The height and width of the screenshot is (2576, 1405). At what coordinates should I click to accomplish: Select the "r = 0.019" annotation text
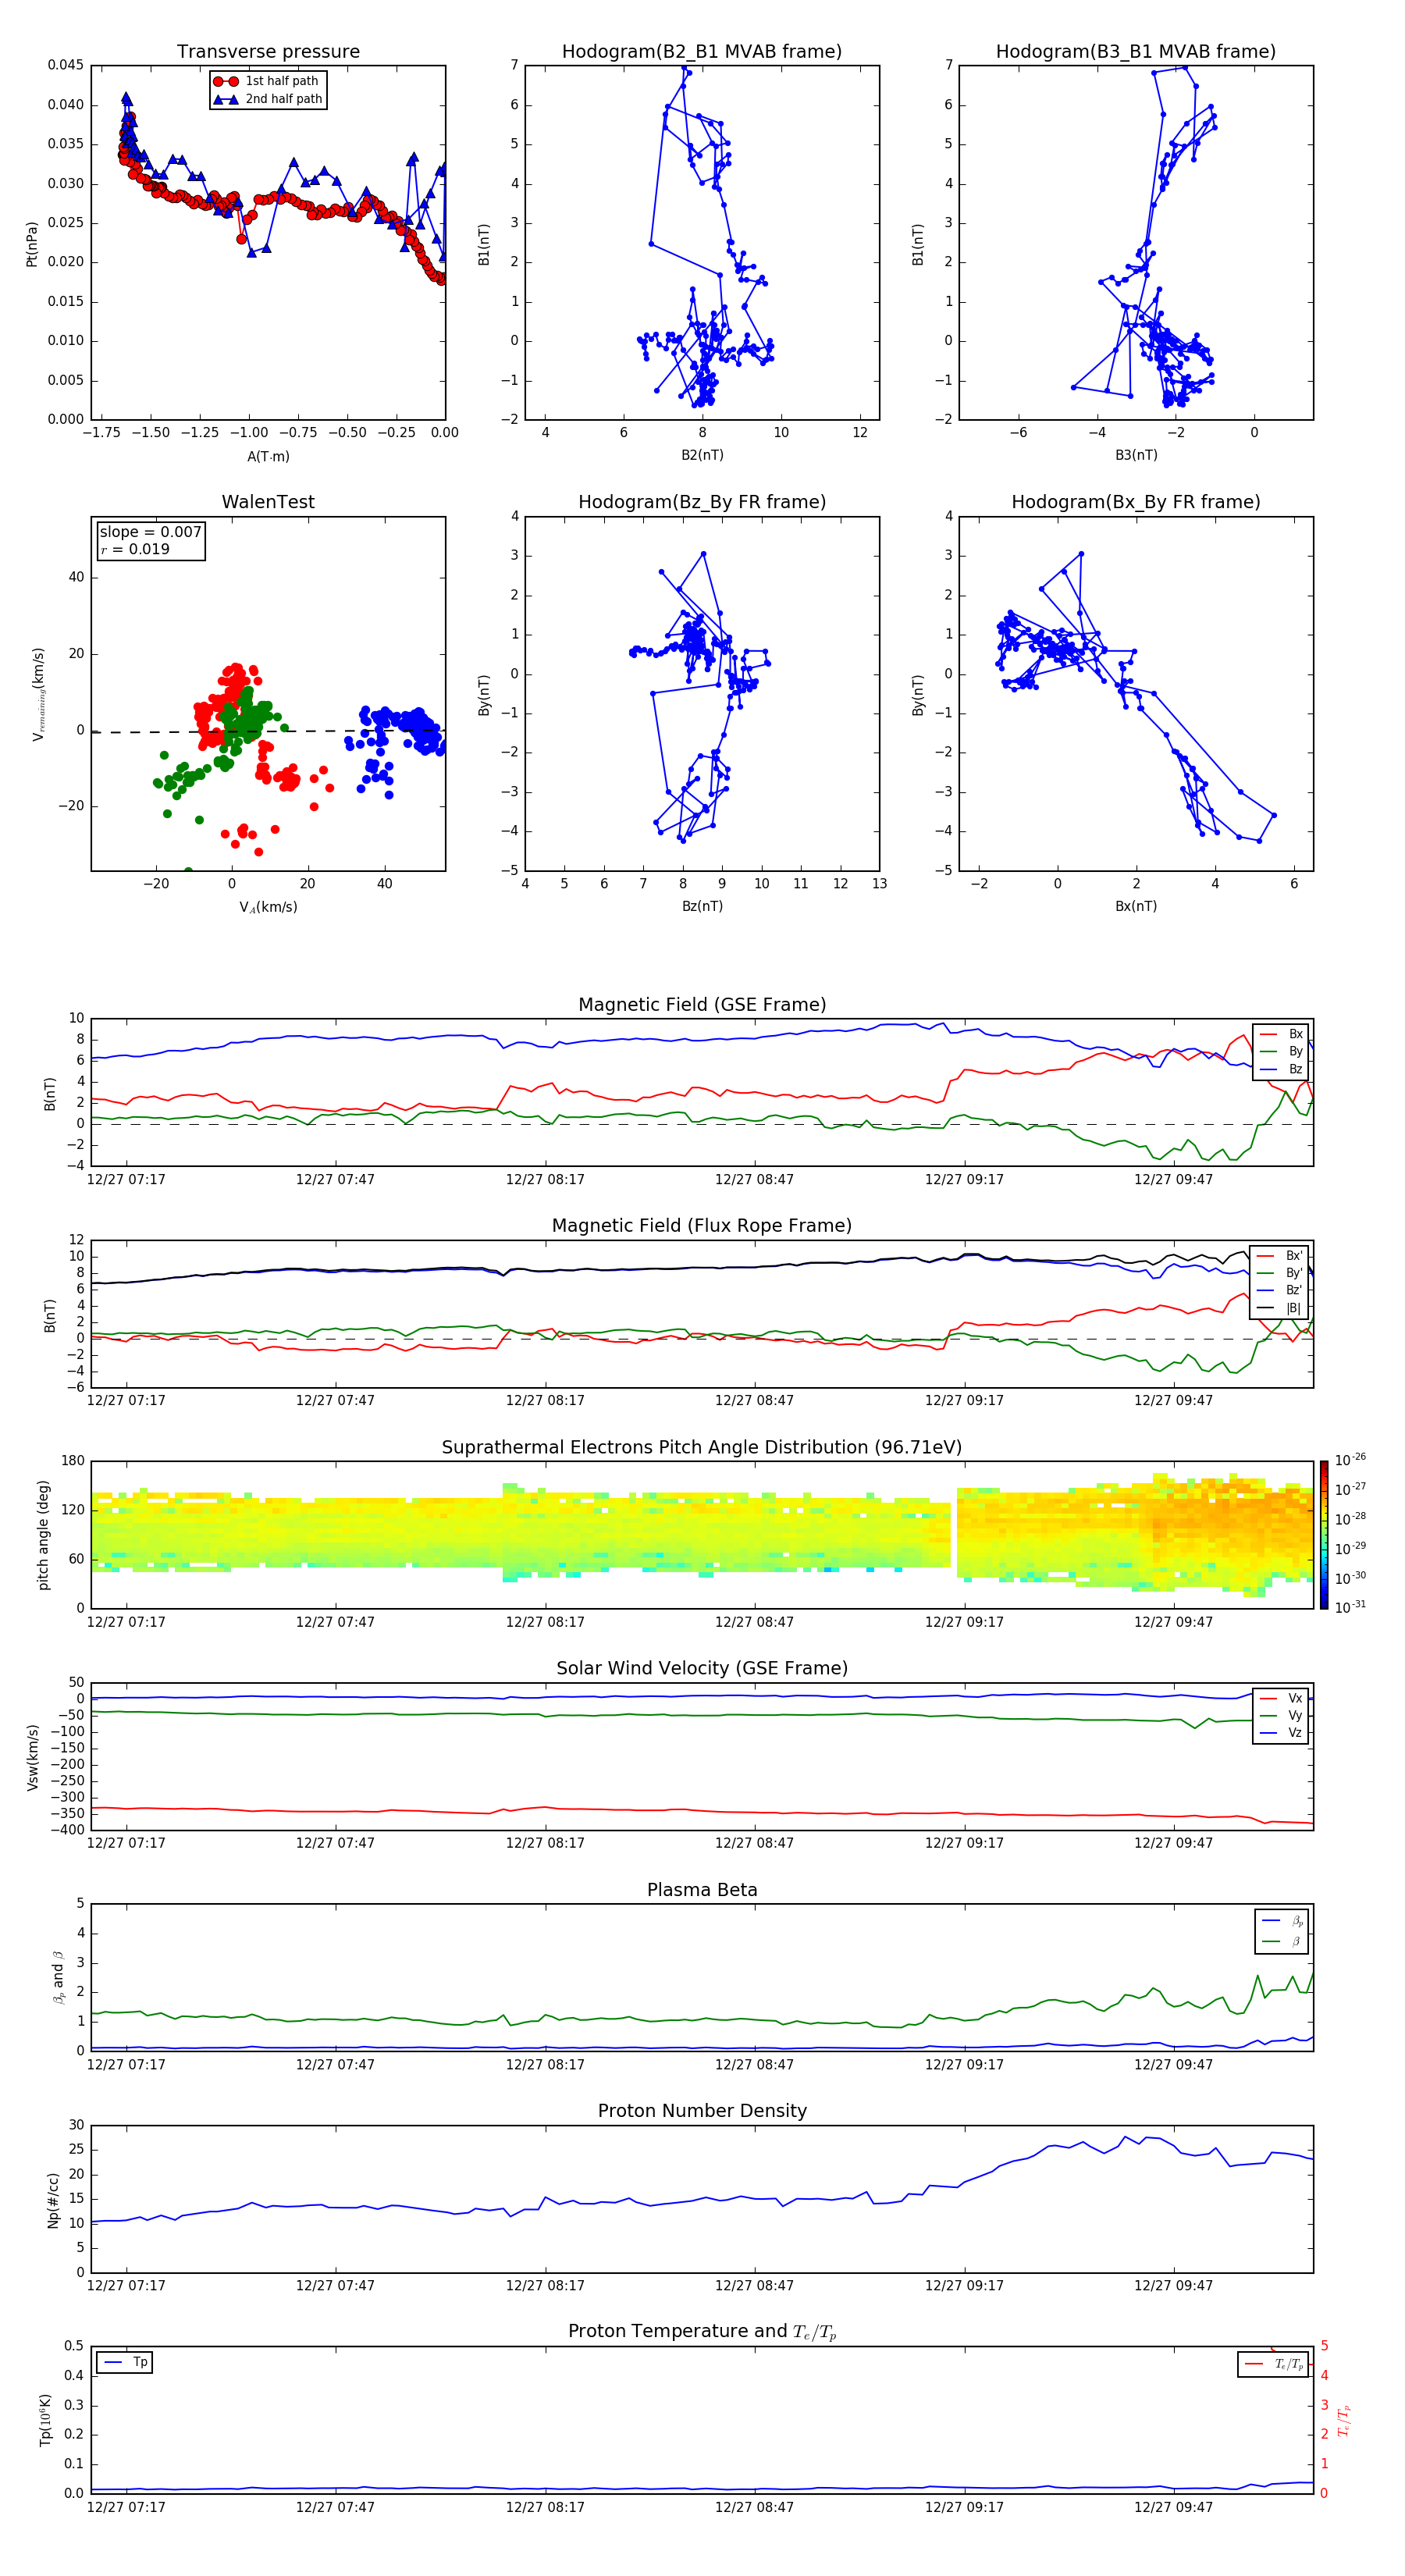(x=135, y=549)
